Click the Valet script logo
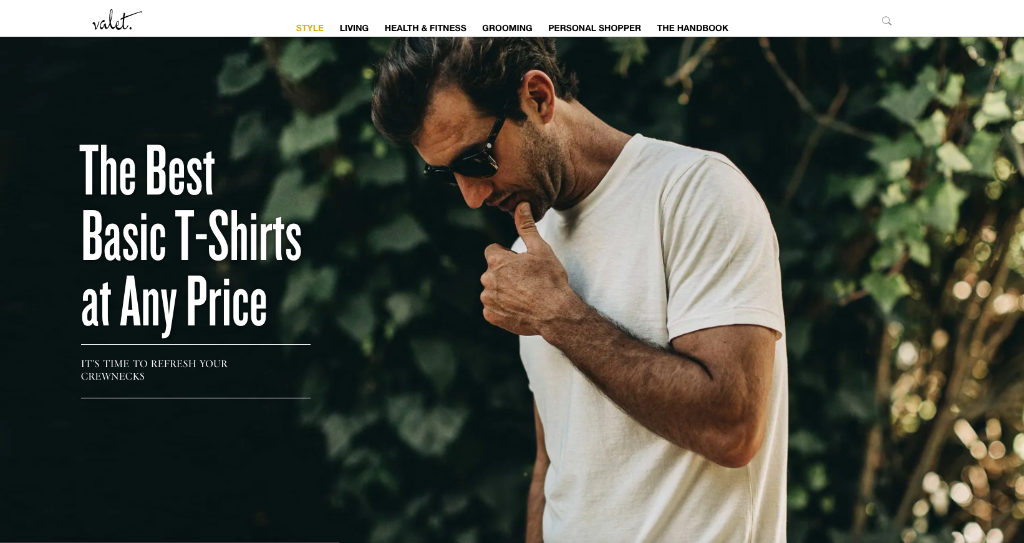 point(117,20)
